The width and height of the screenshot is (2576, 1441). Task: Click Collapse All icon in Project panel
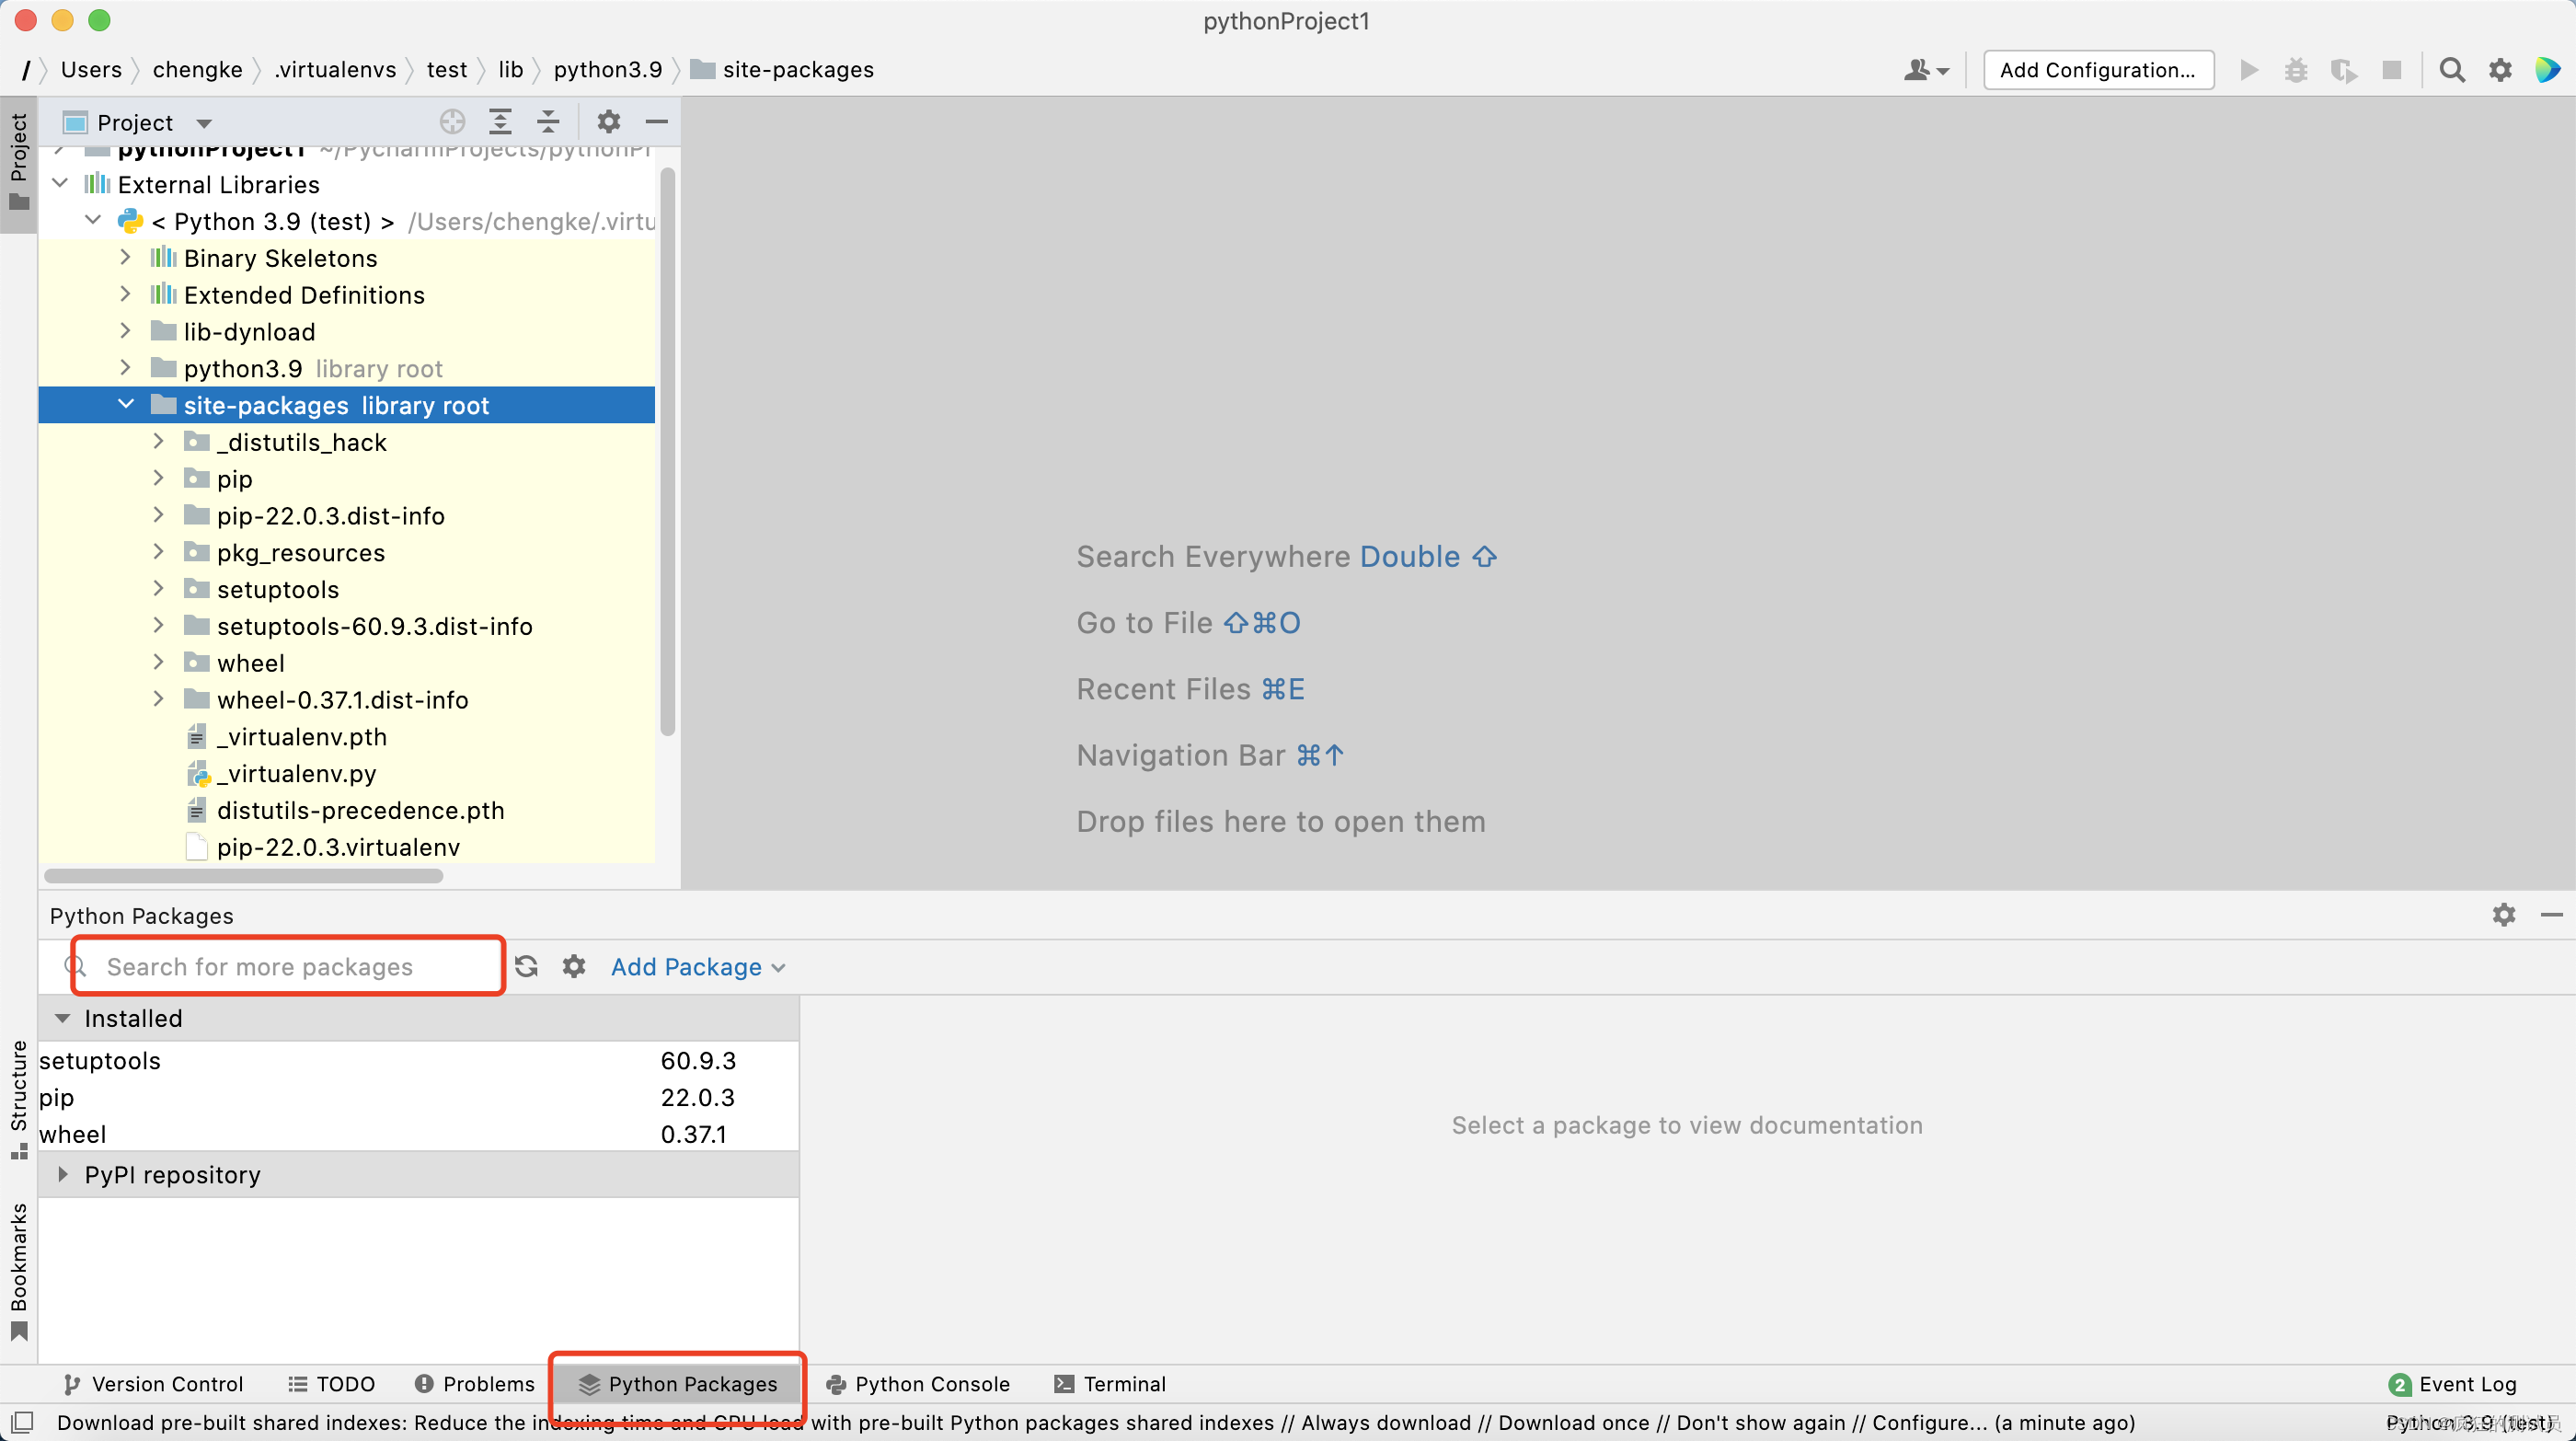tap(548, 122)
